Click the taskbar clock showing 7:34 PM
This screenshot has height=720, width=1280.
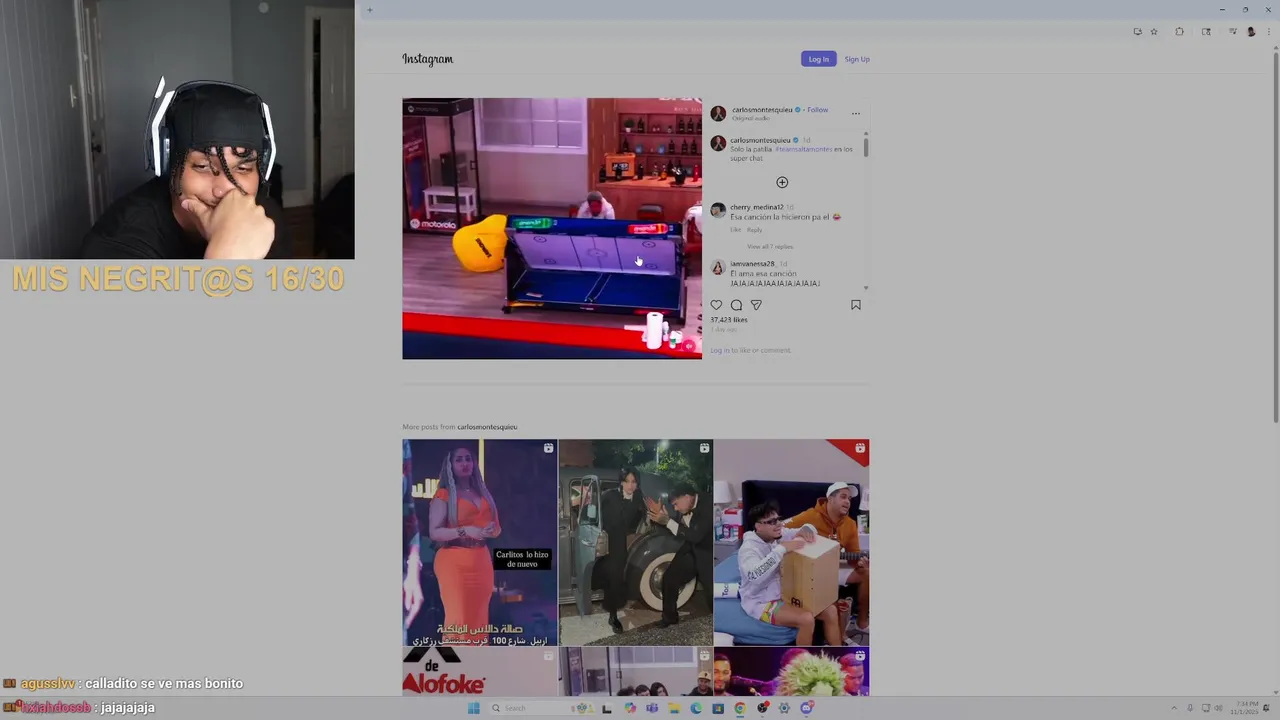pyautogui.click(x=1245, y=708)
